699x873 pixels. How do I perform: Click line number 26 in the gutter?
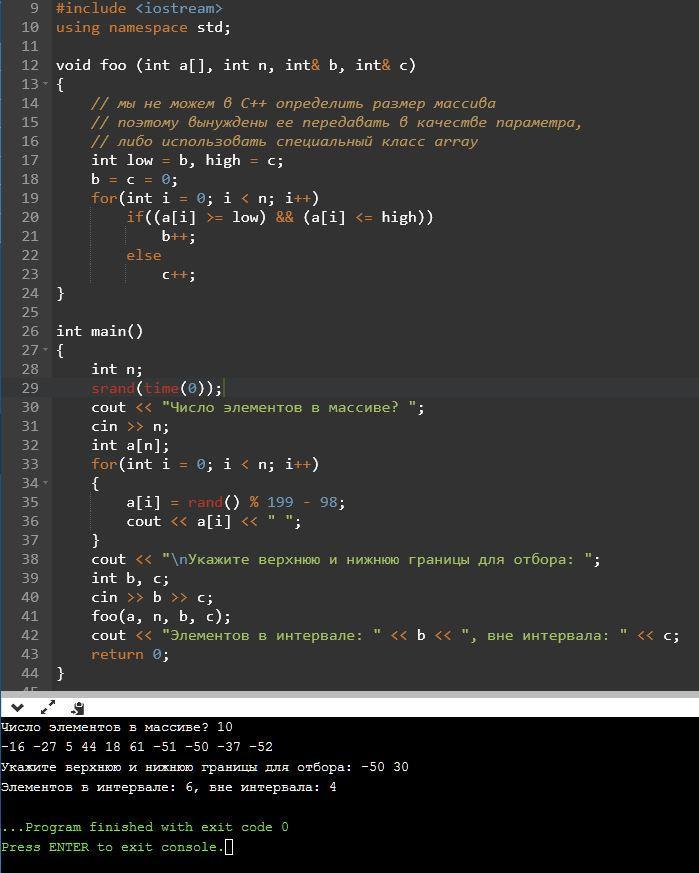[30, 331]
